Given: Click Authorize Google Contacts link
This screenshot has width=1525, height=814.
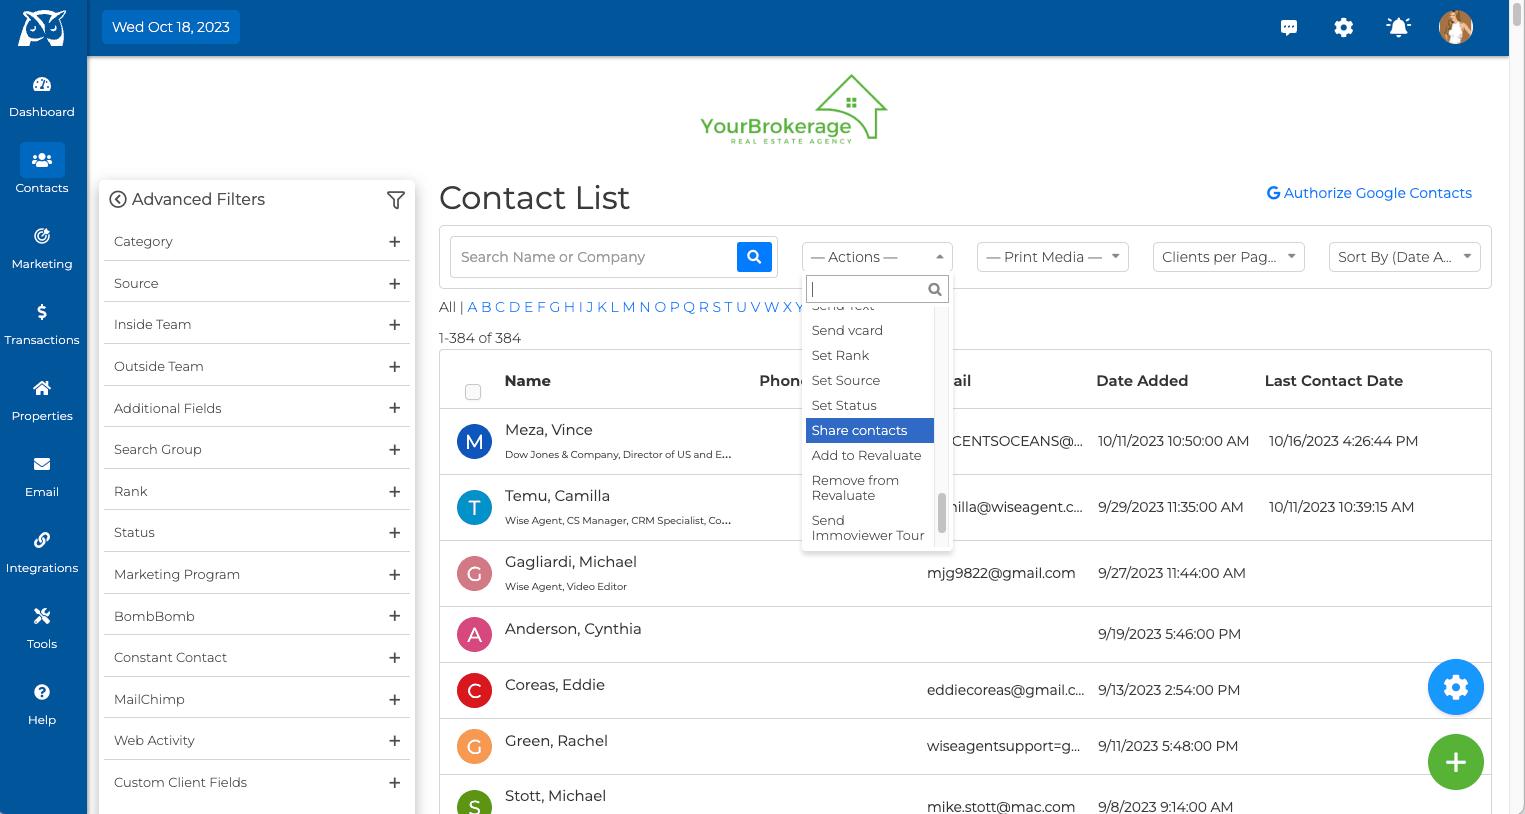Looking at the screenshot, I should pyautogui.click(x=1369, y=193).
